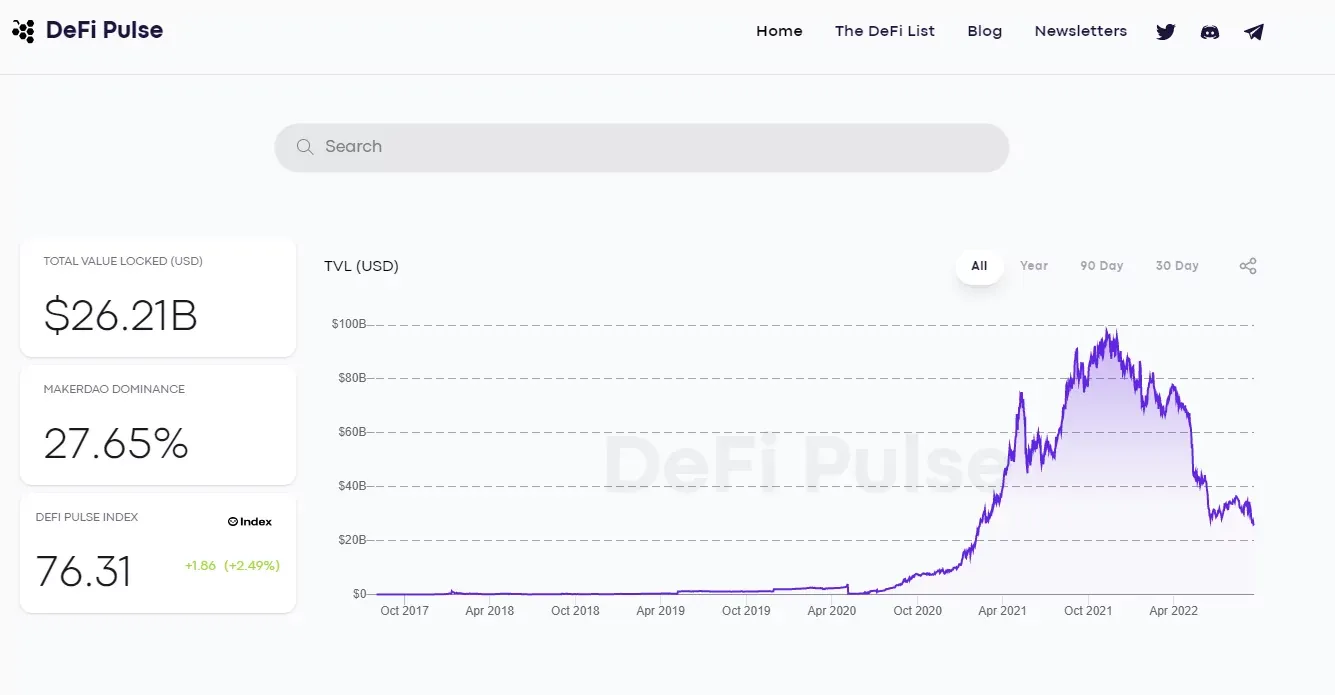Click the $20B axis label
Screen dimensions: 1335x695
tap(351, 540)
